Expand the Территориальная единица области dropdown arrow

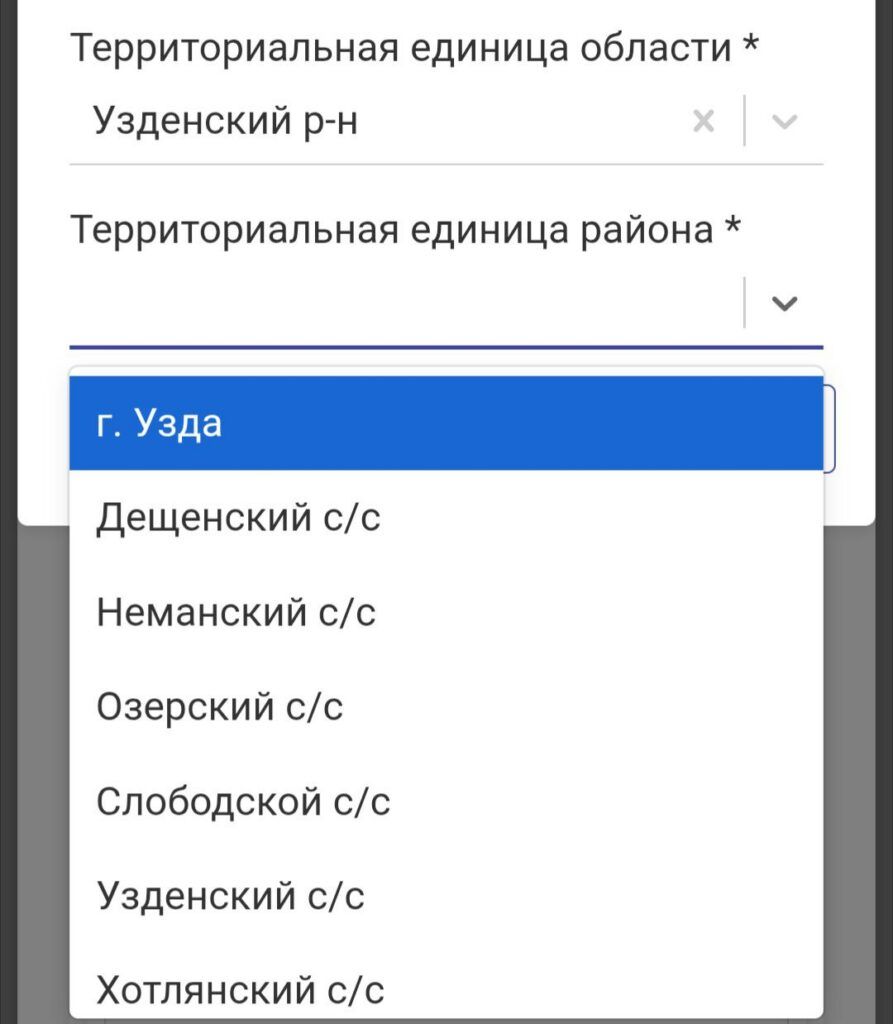coord(786,122)
